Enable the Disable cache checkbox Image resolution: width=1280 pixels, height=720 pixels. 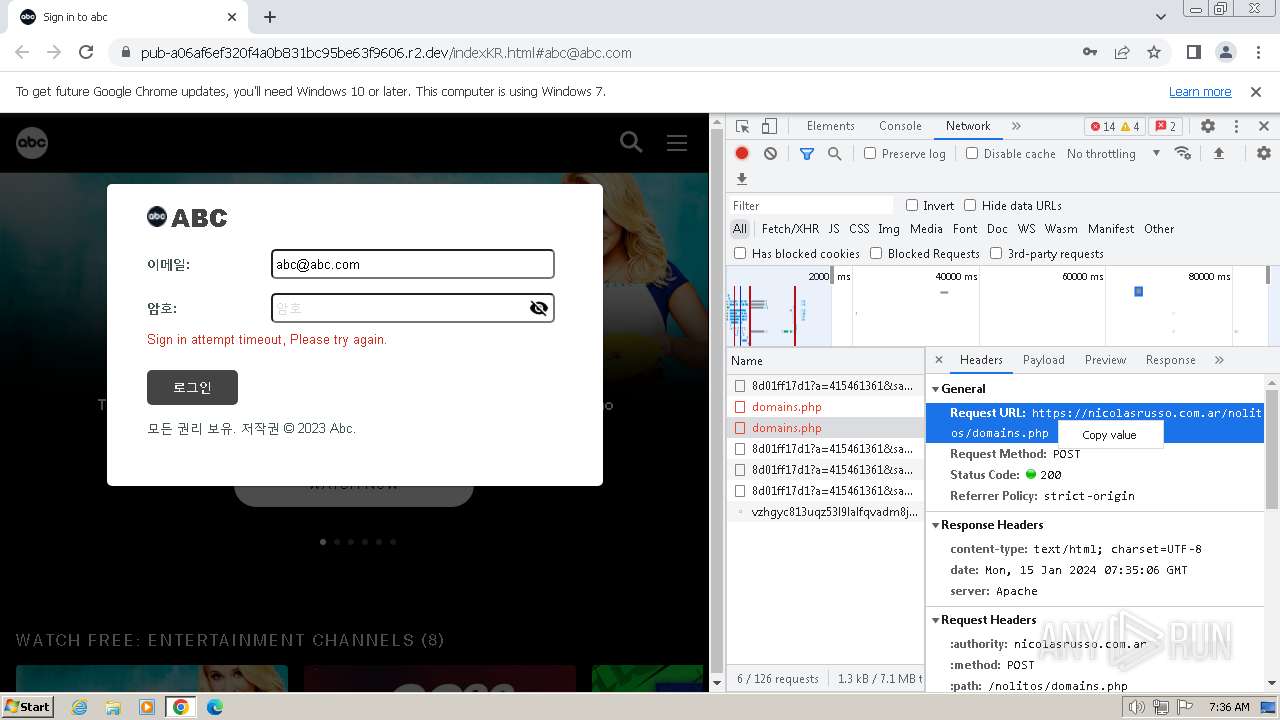point(972,153)
